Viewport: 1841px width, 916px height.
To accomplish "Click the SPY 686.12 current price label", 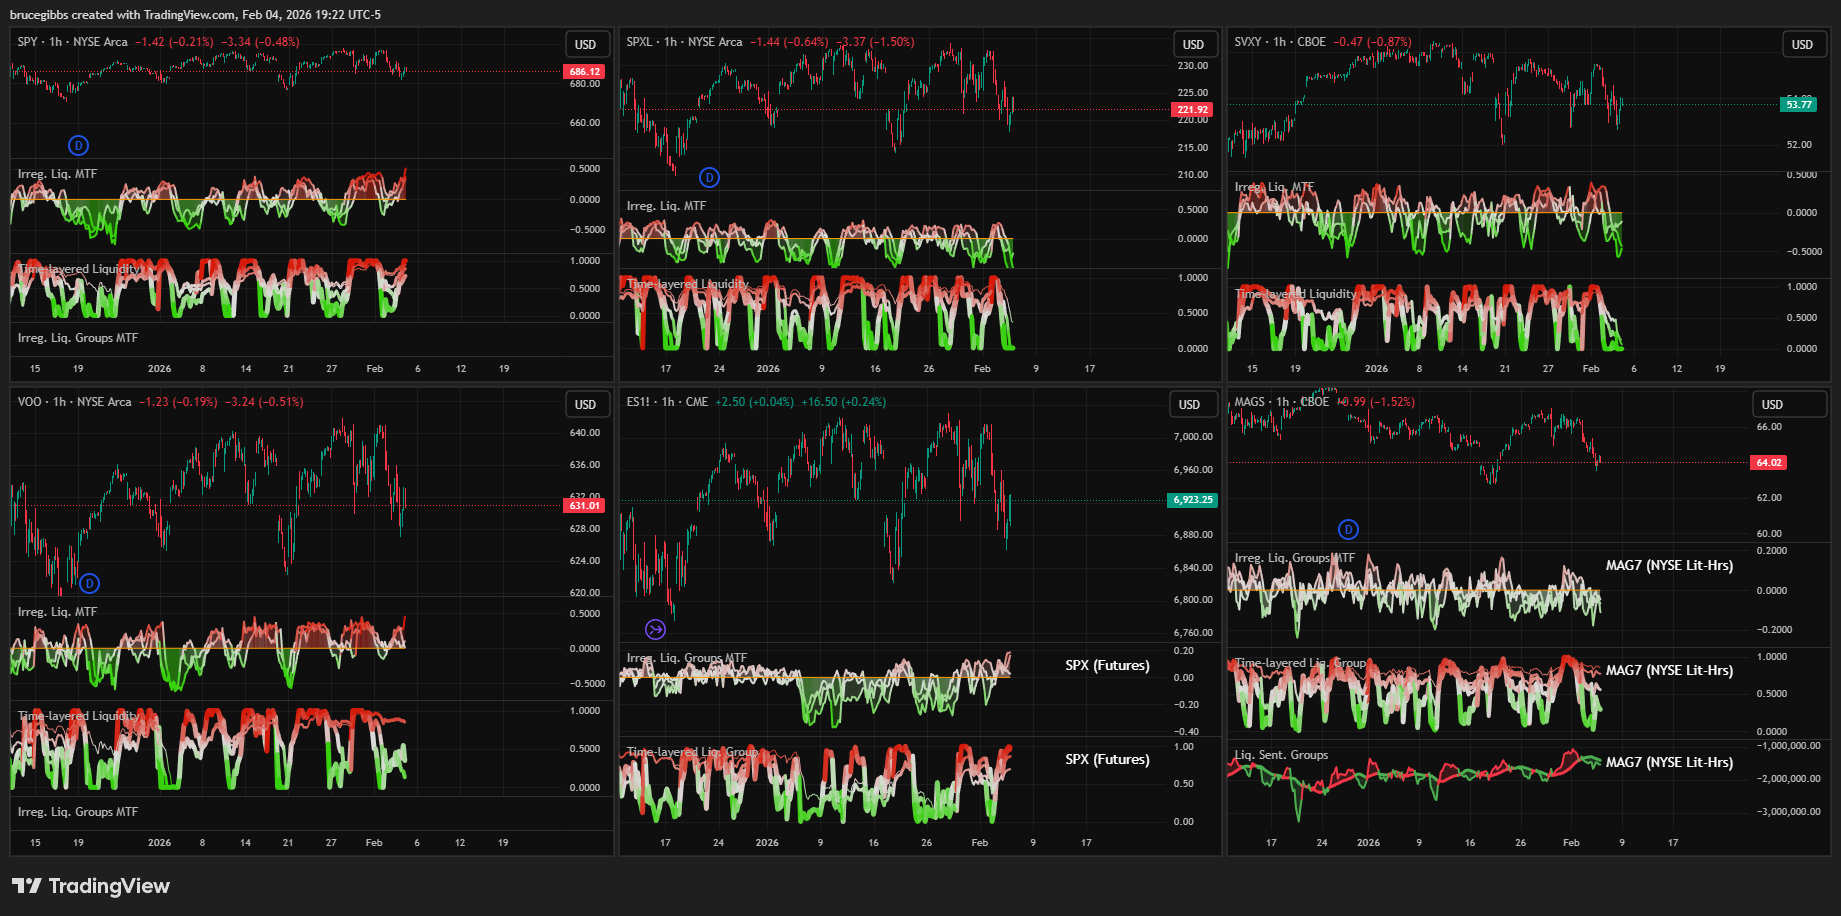I will tap(584, 72).
